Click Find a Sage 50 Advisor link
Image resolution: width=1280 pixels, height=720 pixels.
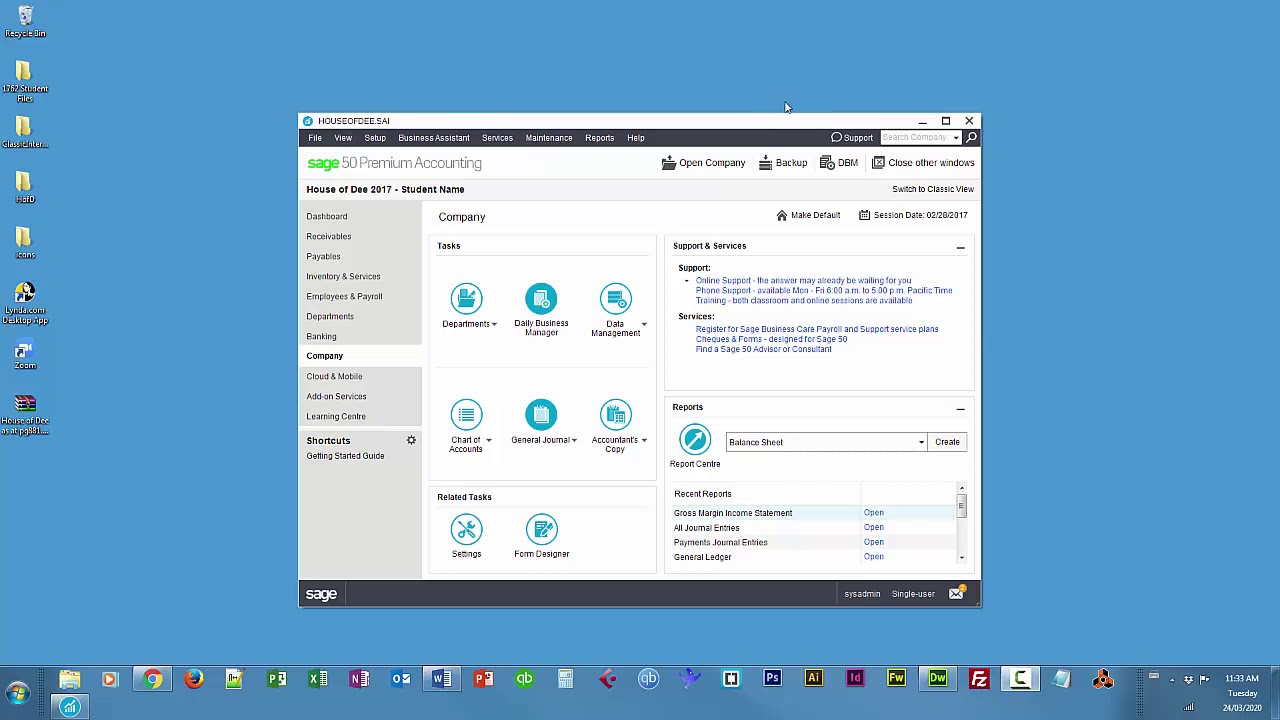(764, 349)
